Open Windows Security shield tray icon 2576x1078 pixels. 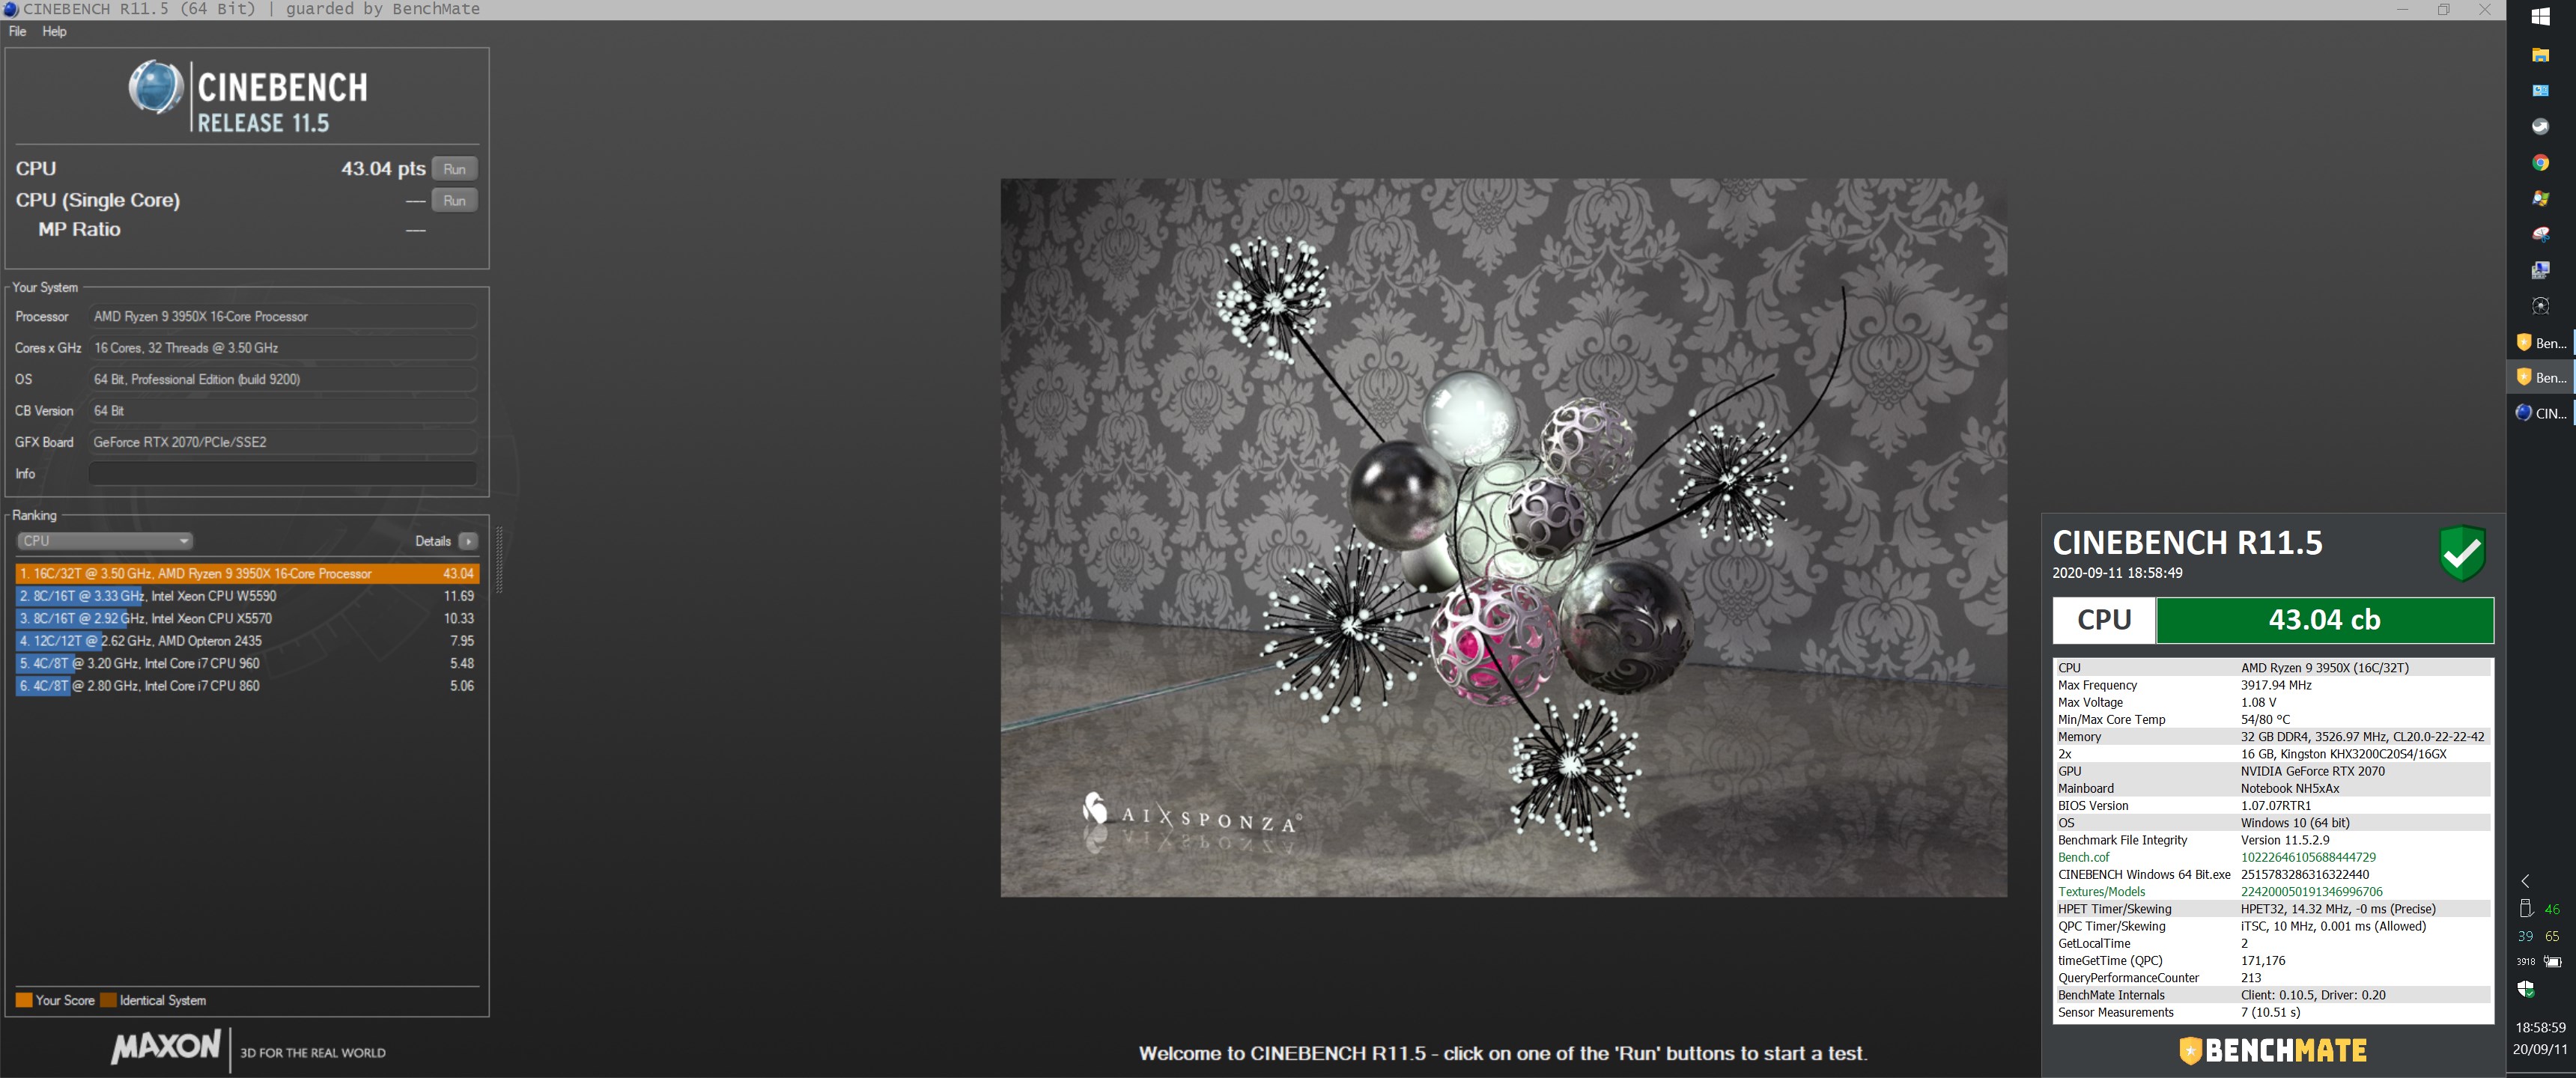click(x=2526, y=988)
